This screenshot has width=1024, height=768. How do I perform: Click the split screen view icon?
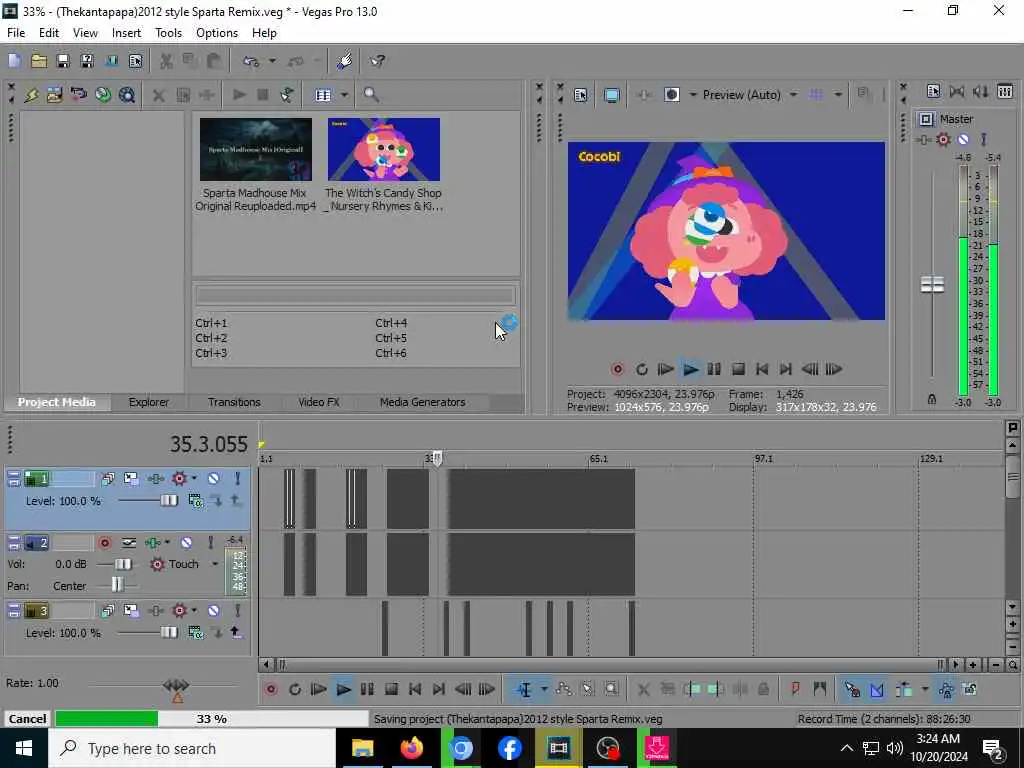tap(672, 95)
